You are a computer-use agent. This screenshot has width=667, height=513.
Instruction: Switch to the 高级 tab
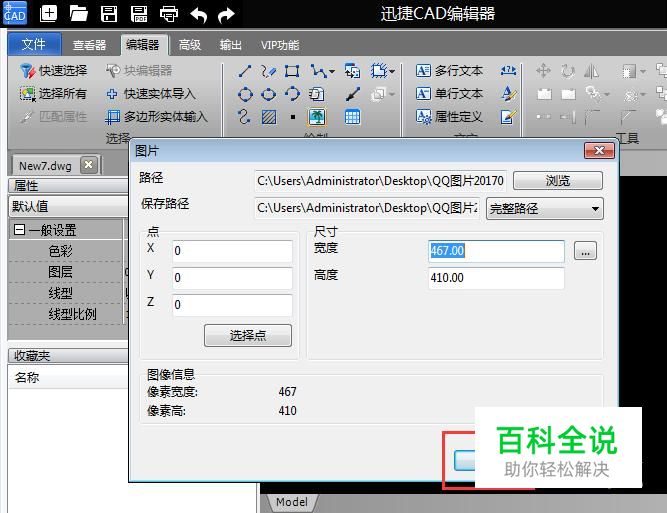(190, 45)
